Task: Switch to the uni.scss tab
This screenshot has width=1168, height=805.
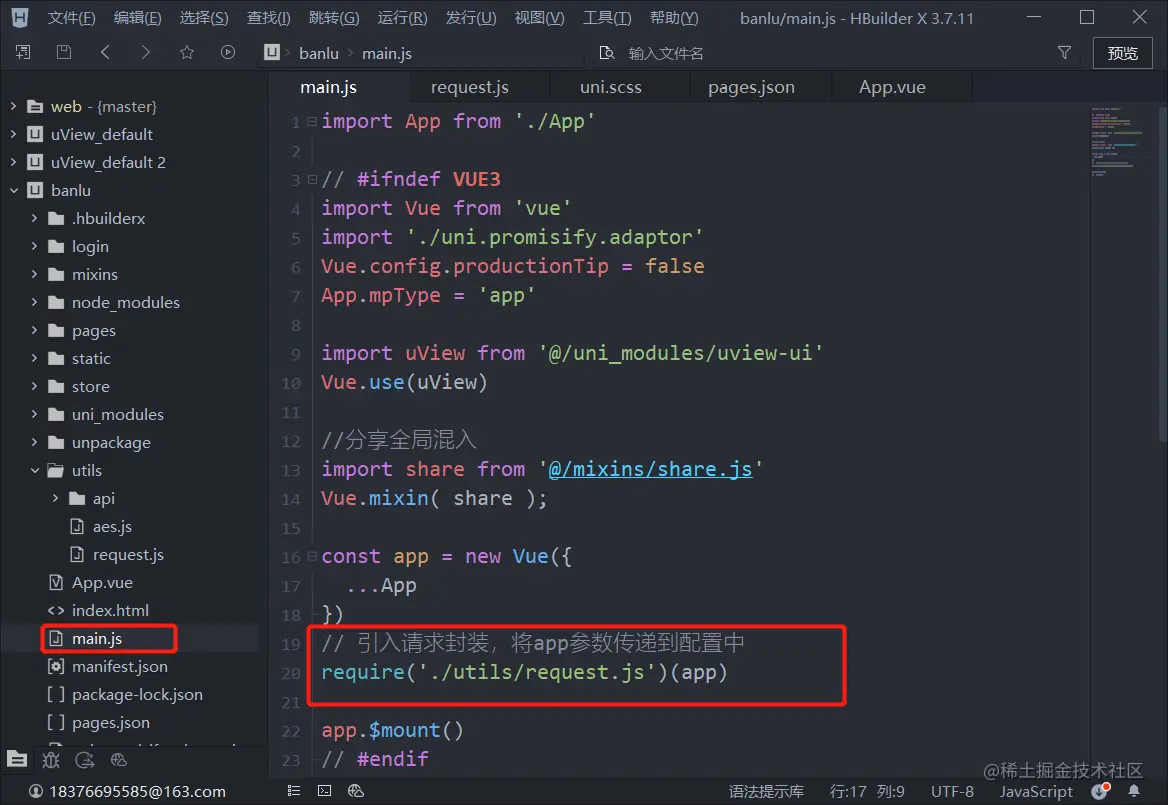Action: 611,87
